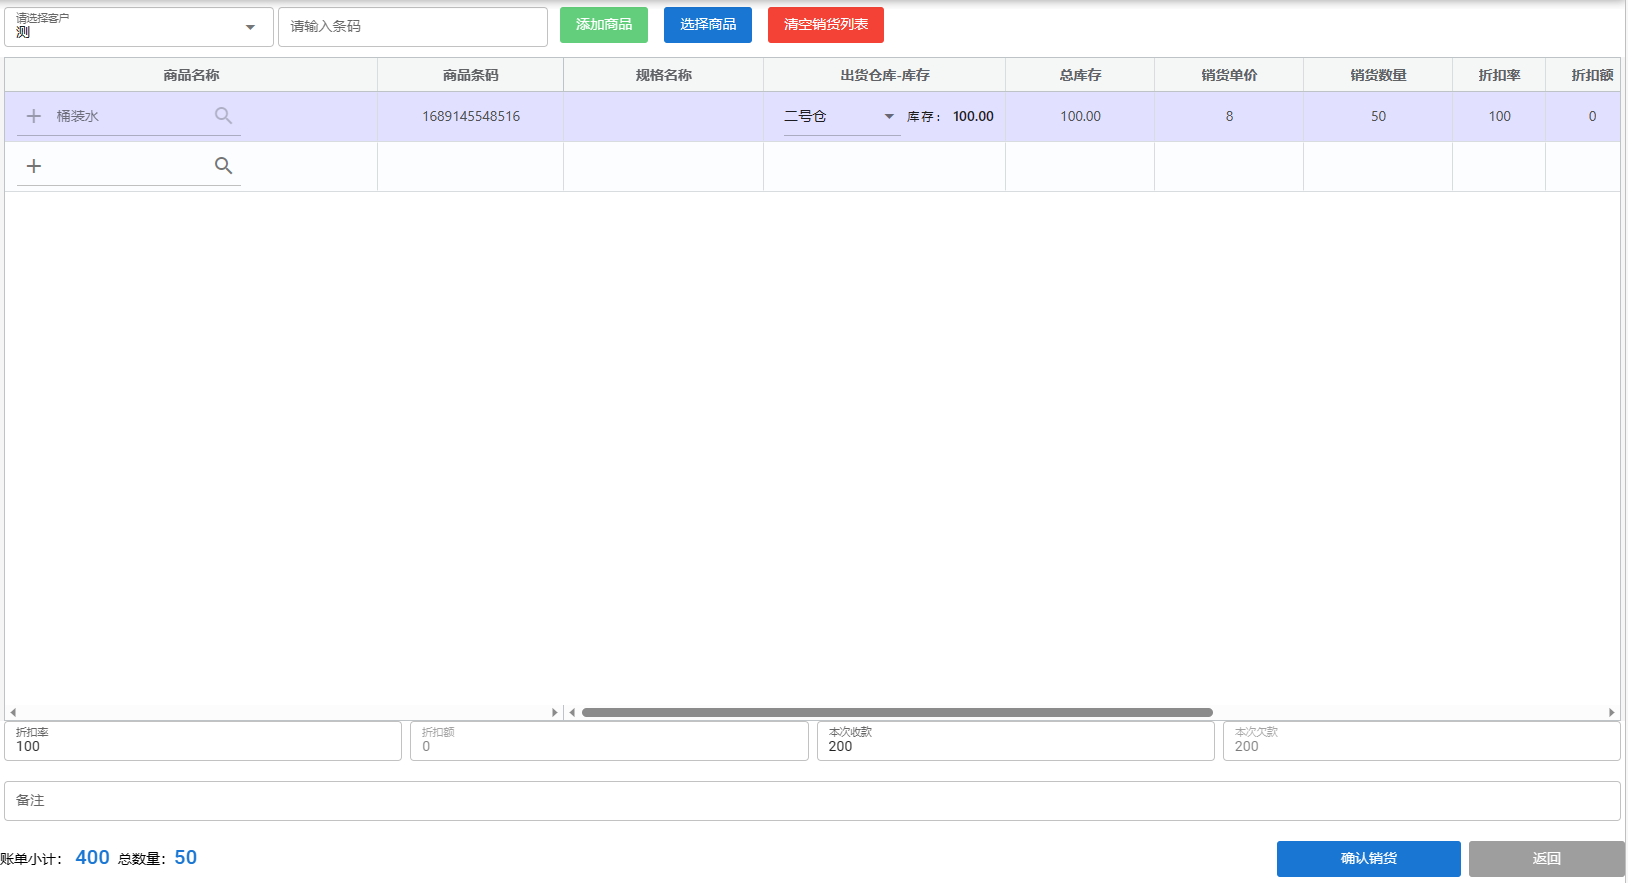Click the 备注 remarks input field
This screenshot has height=883, width=1628.
[x=812, y=801]
